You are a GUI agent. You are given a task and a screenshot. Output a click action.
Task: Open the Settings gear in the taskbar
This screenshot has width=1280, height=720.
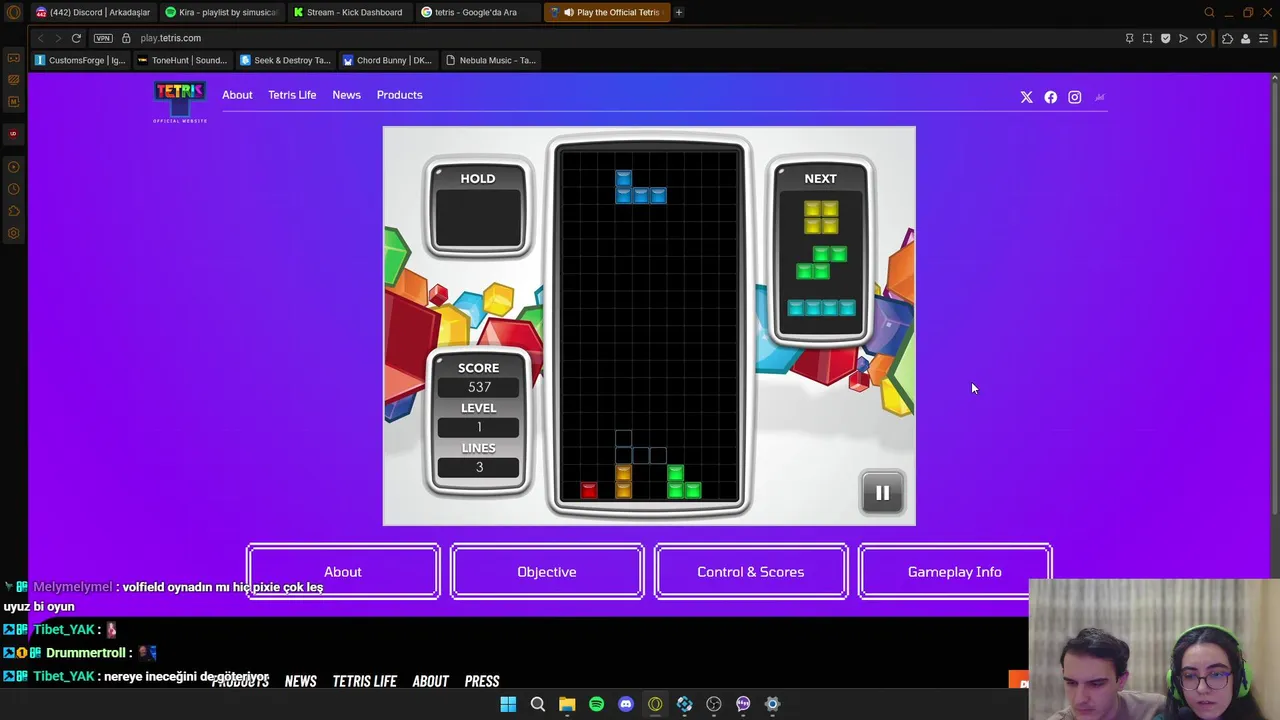772,704
